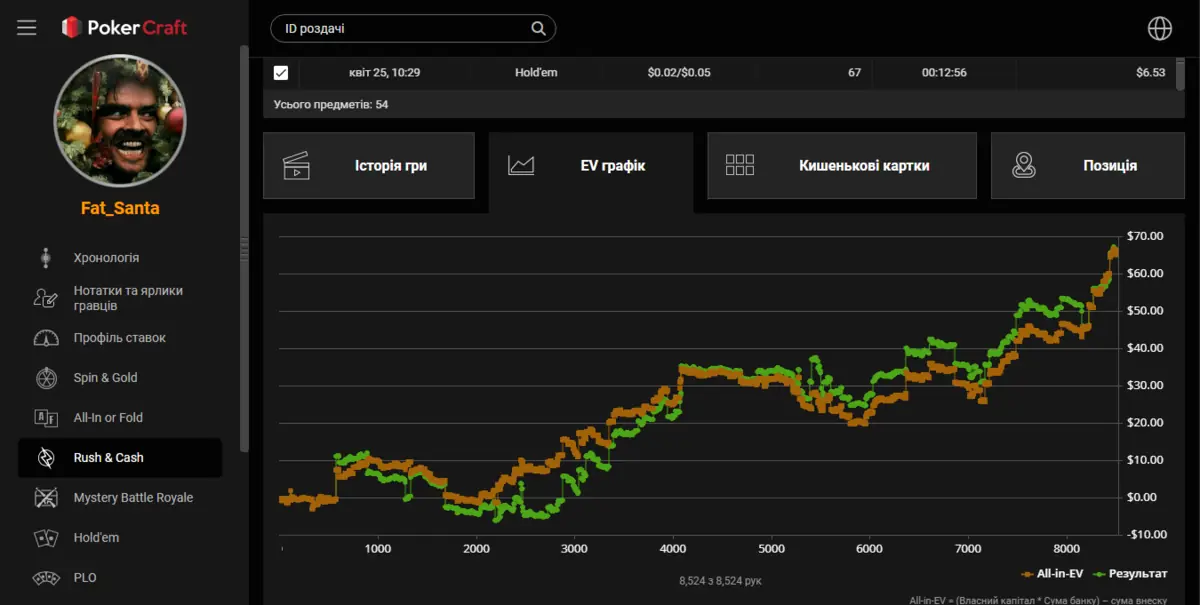Select the EV графік tab
This screenshot has width=1200, height=605.
(x=591, y=166)
